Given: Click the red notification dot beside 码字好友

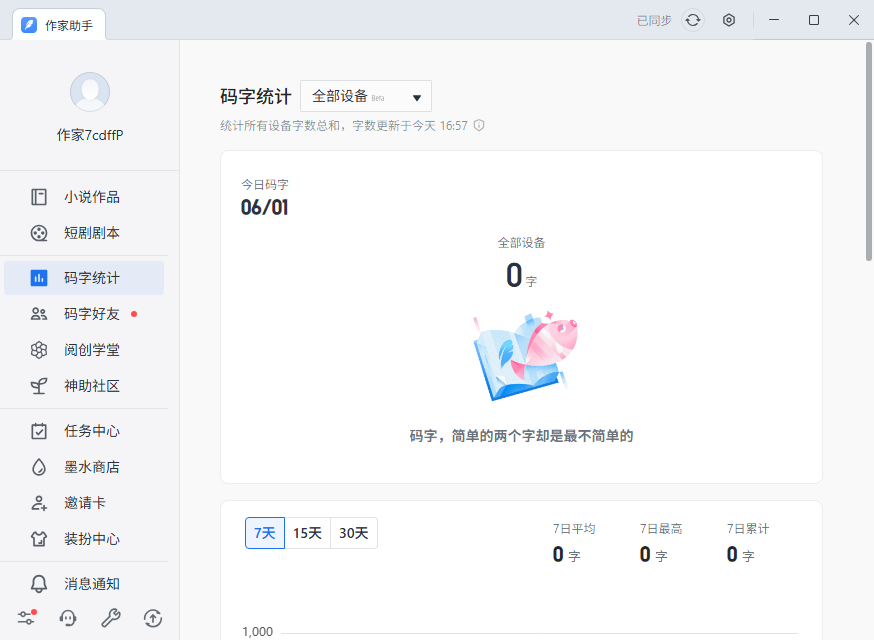Looking at the screenshot, I should pos(134,314).
